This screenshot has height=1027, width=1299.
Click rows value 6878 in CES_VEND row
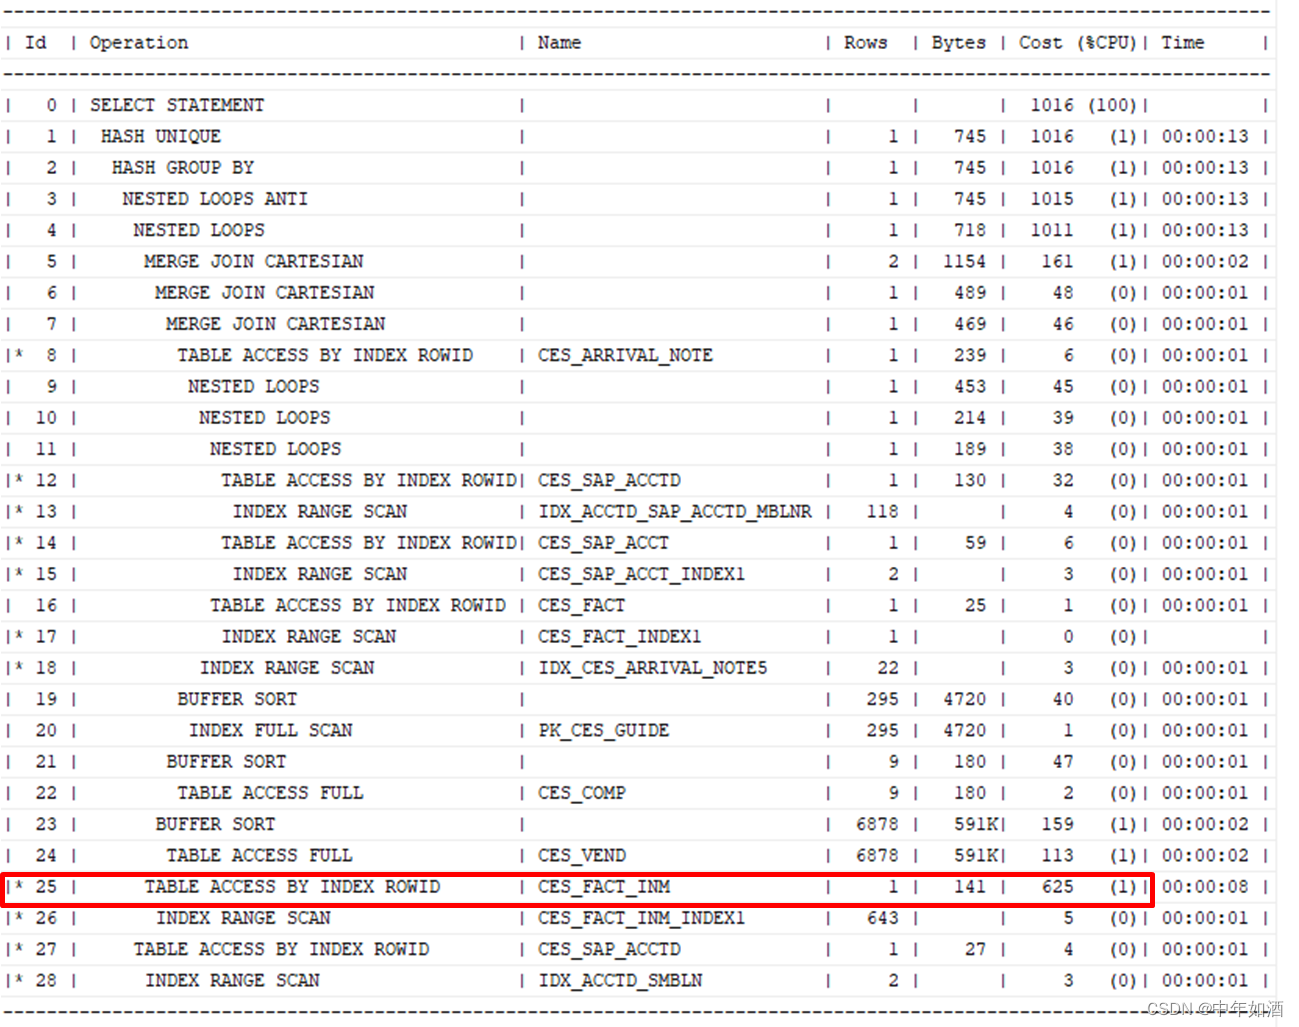point(877,856)
